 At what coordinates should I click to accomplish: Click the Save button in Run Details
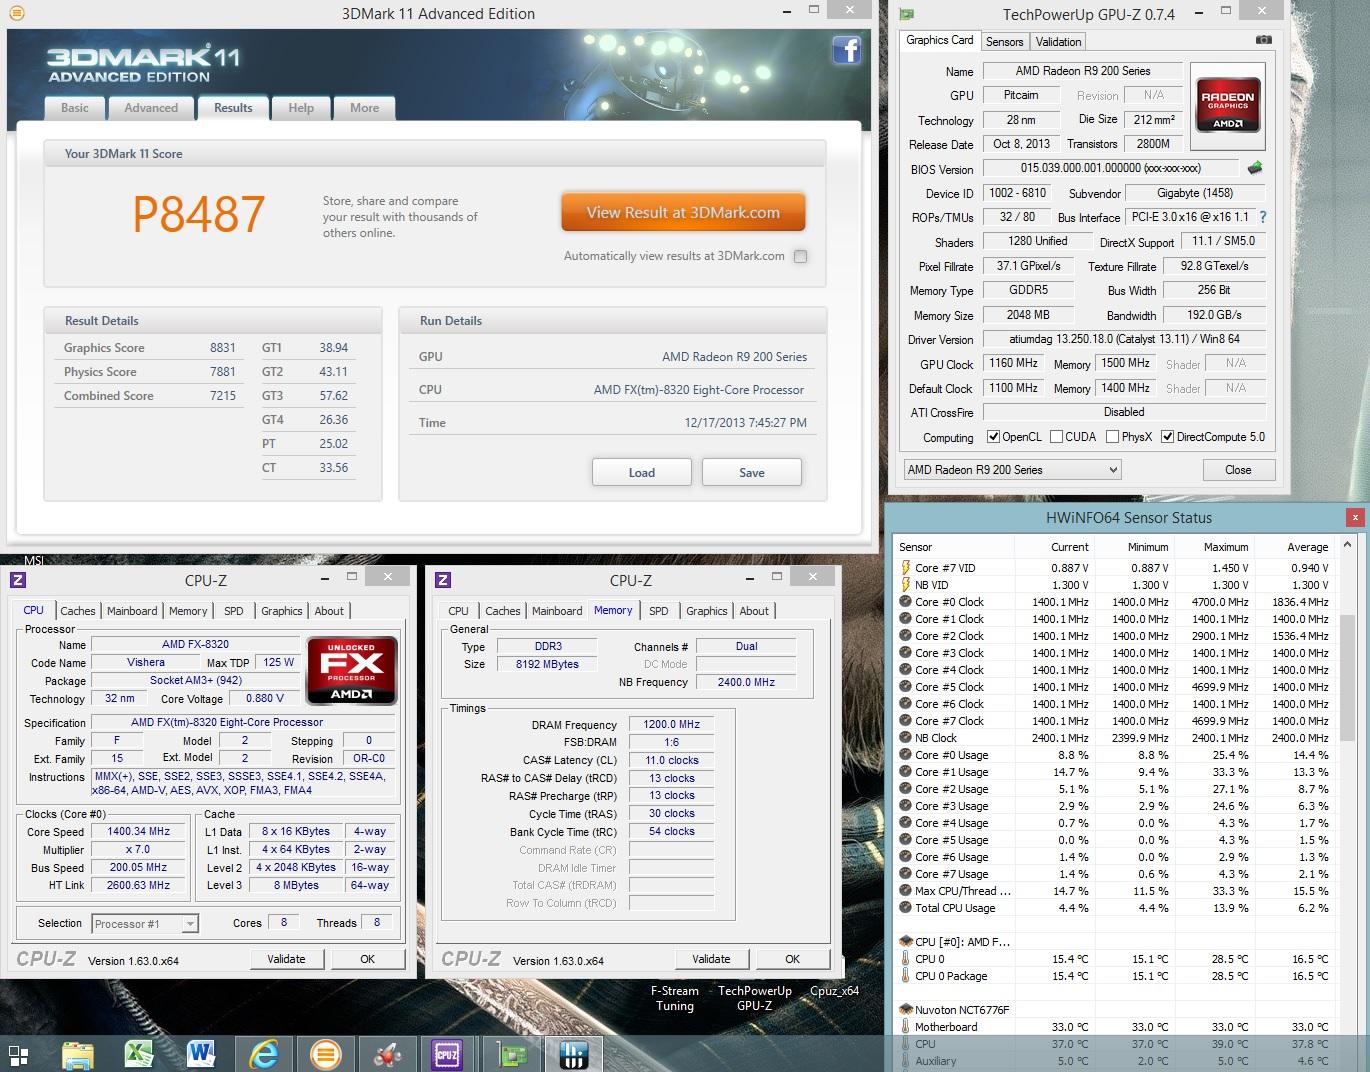click(x=752, y=472)
